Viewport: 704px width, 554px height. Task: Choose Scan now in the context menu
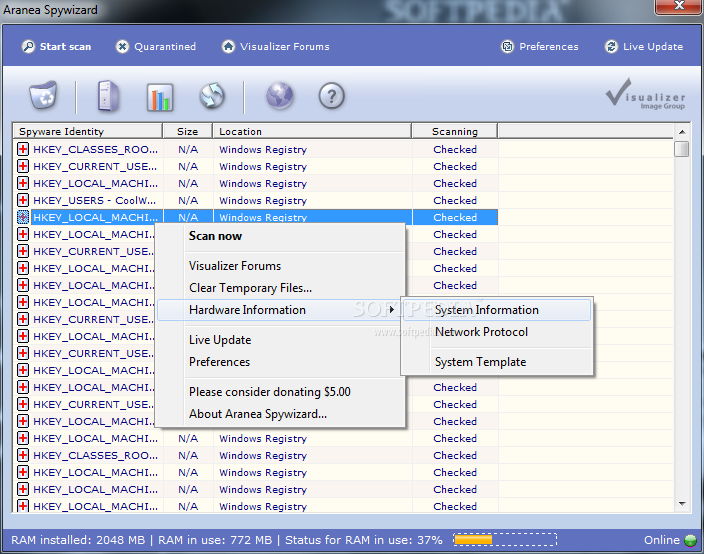(280, 236)
